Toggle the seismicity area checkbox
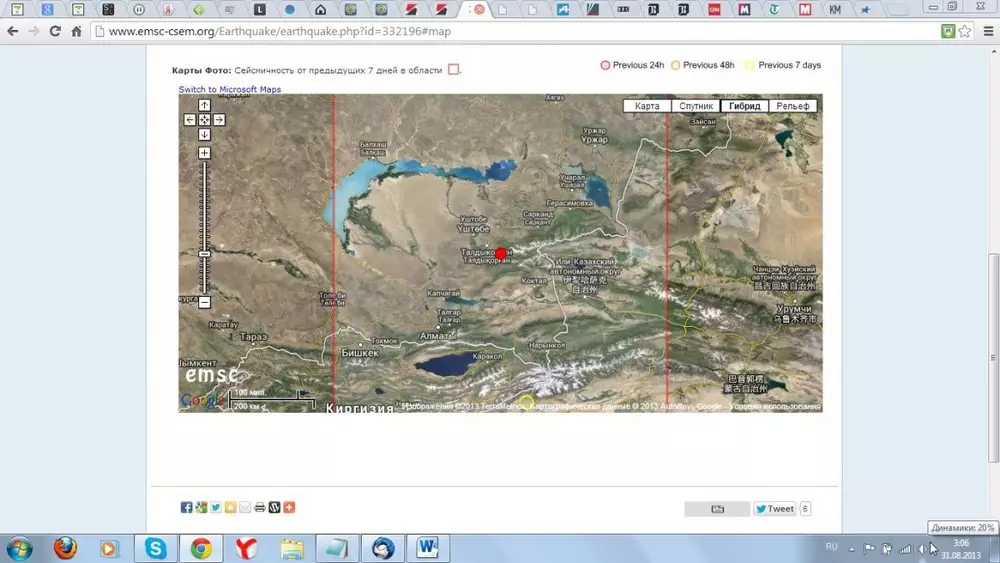 (x=453, y=70)
